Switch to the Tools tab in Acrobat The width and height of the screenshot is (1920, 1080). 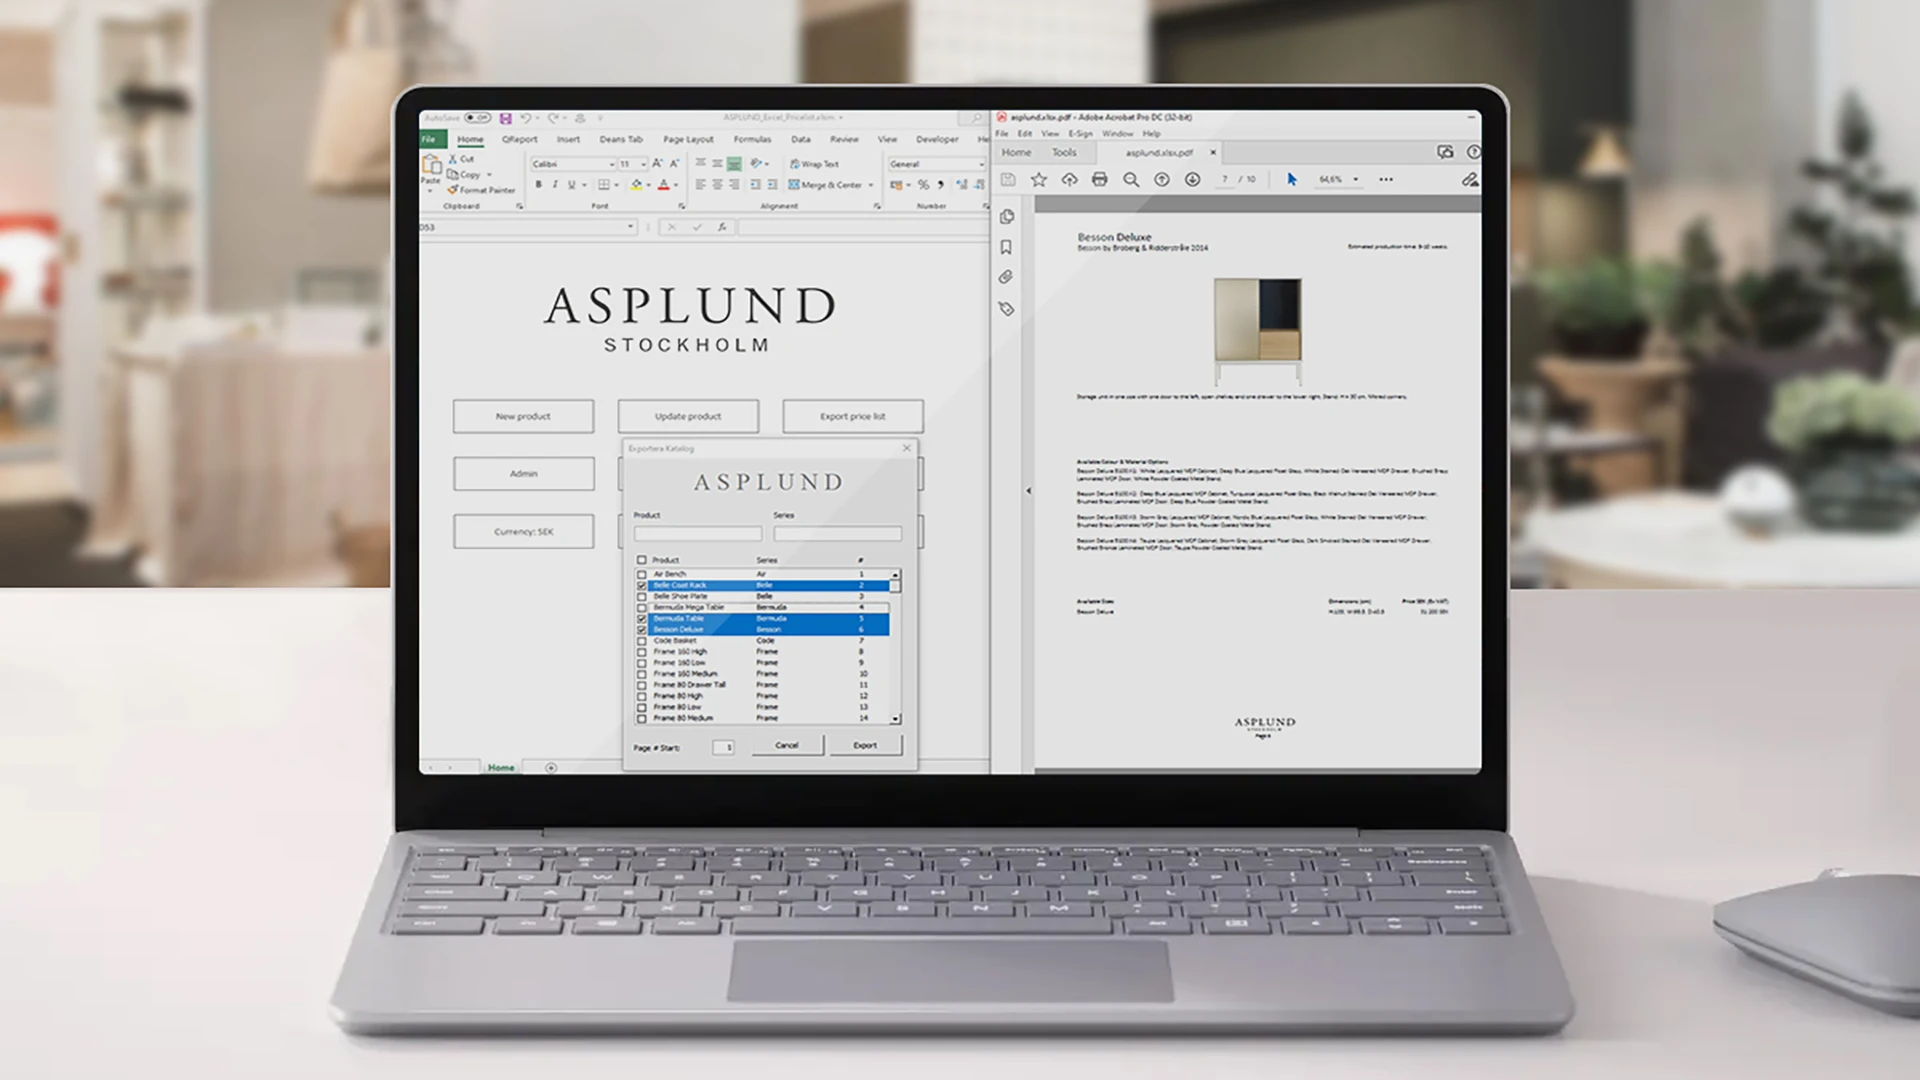(1064, 153)
